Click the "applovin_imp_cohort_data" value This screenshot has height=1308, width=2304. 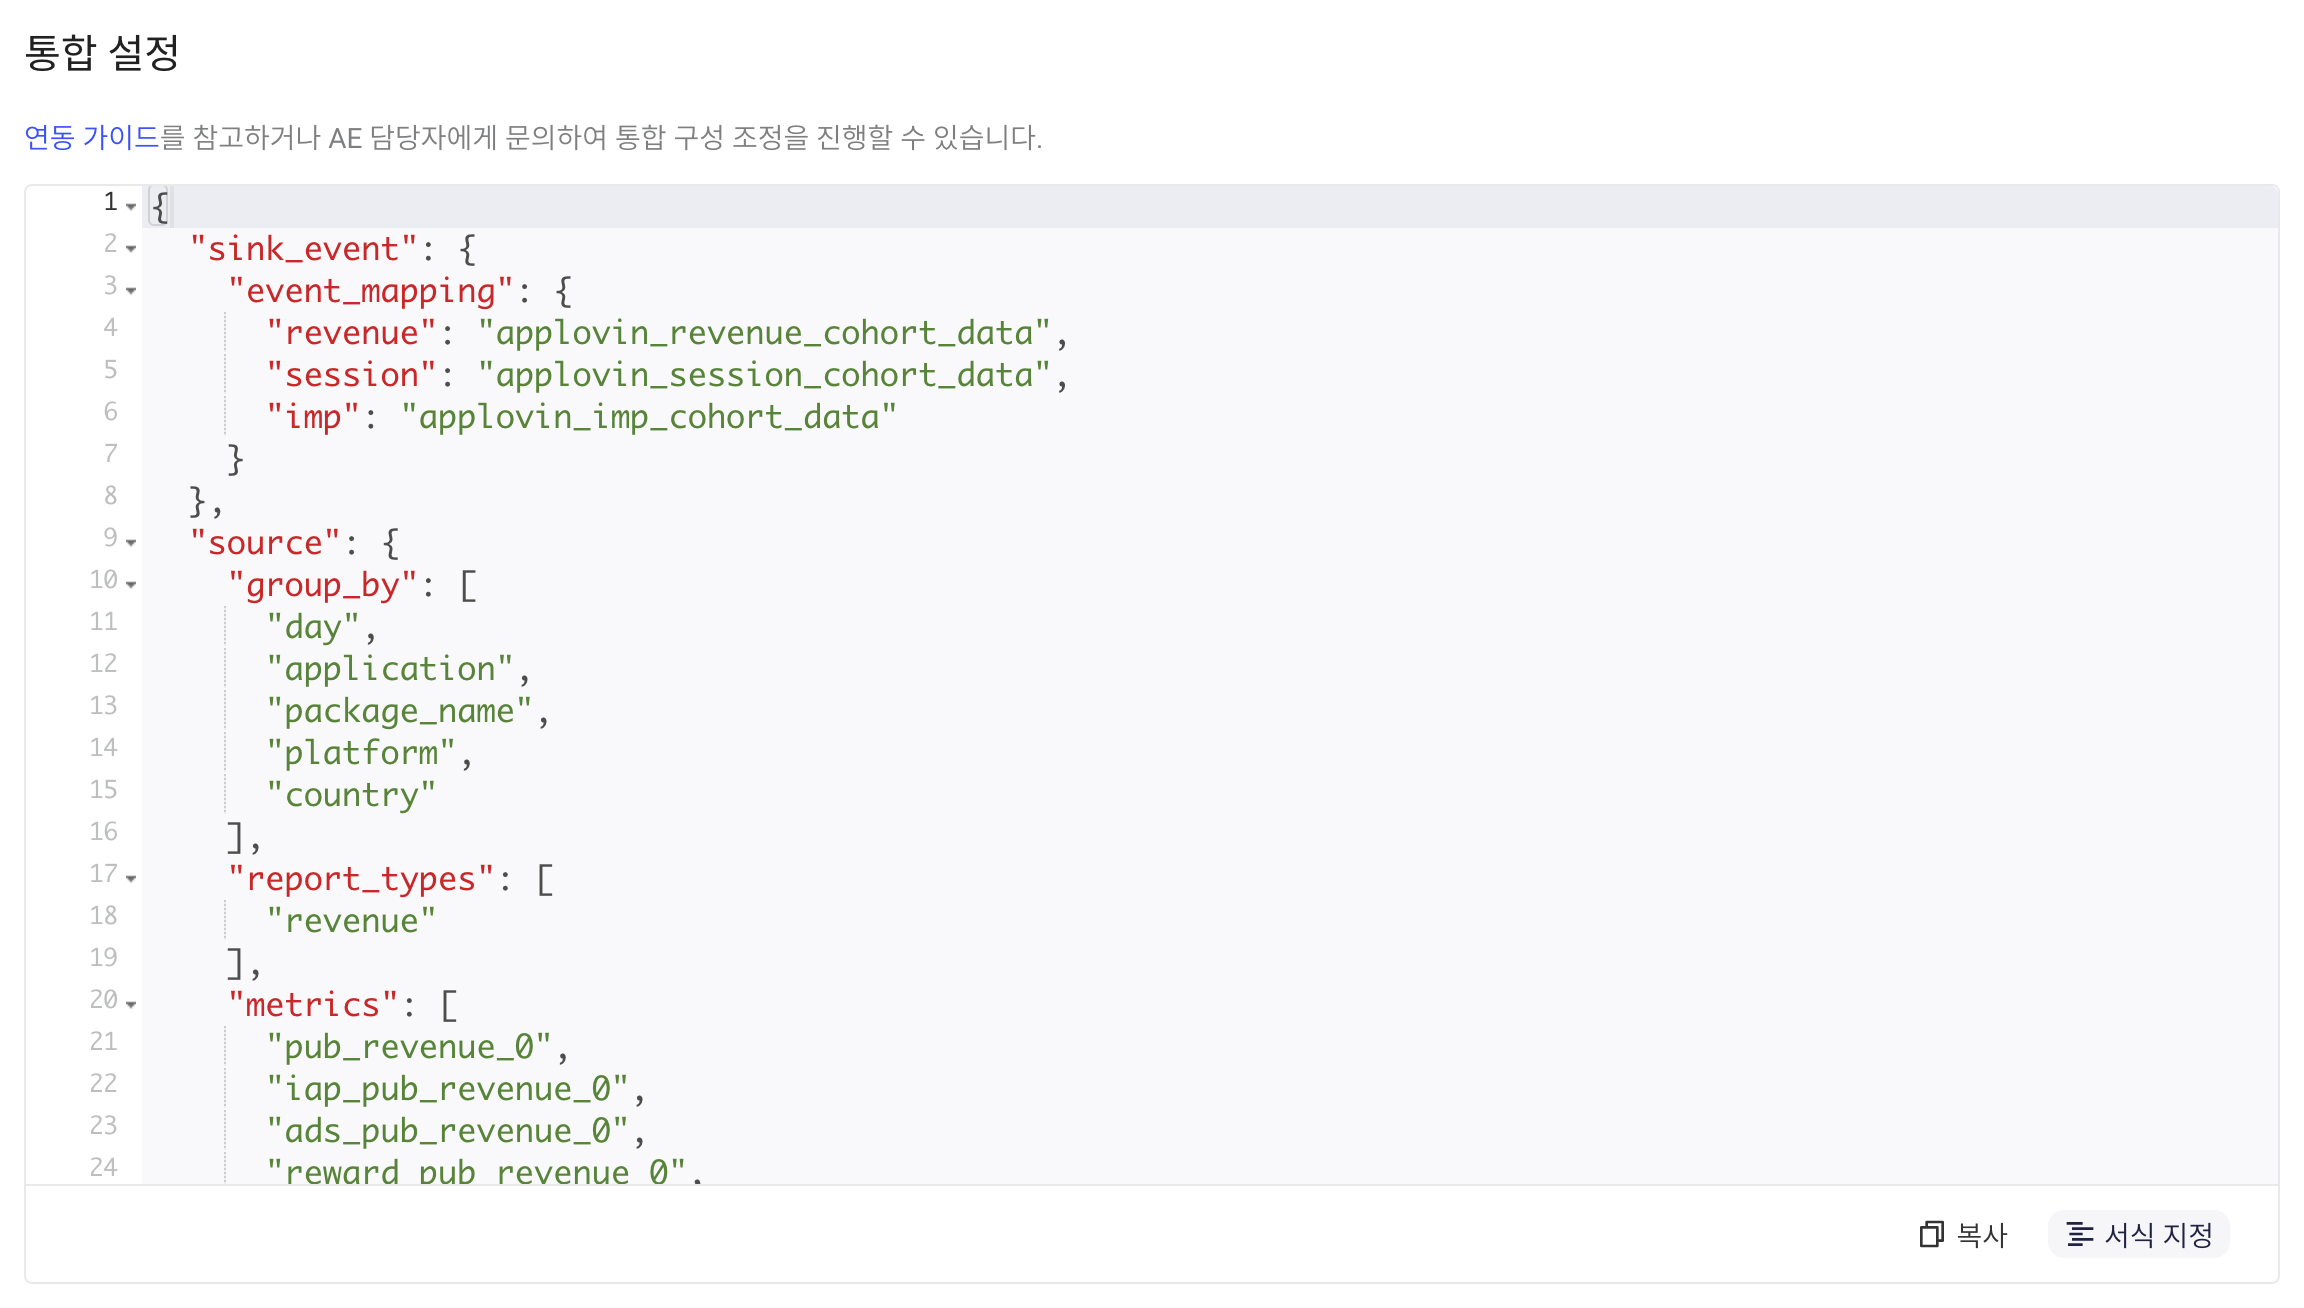pos(649,416)
